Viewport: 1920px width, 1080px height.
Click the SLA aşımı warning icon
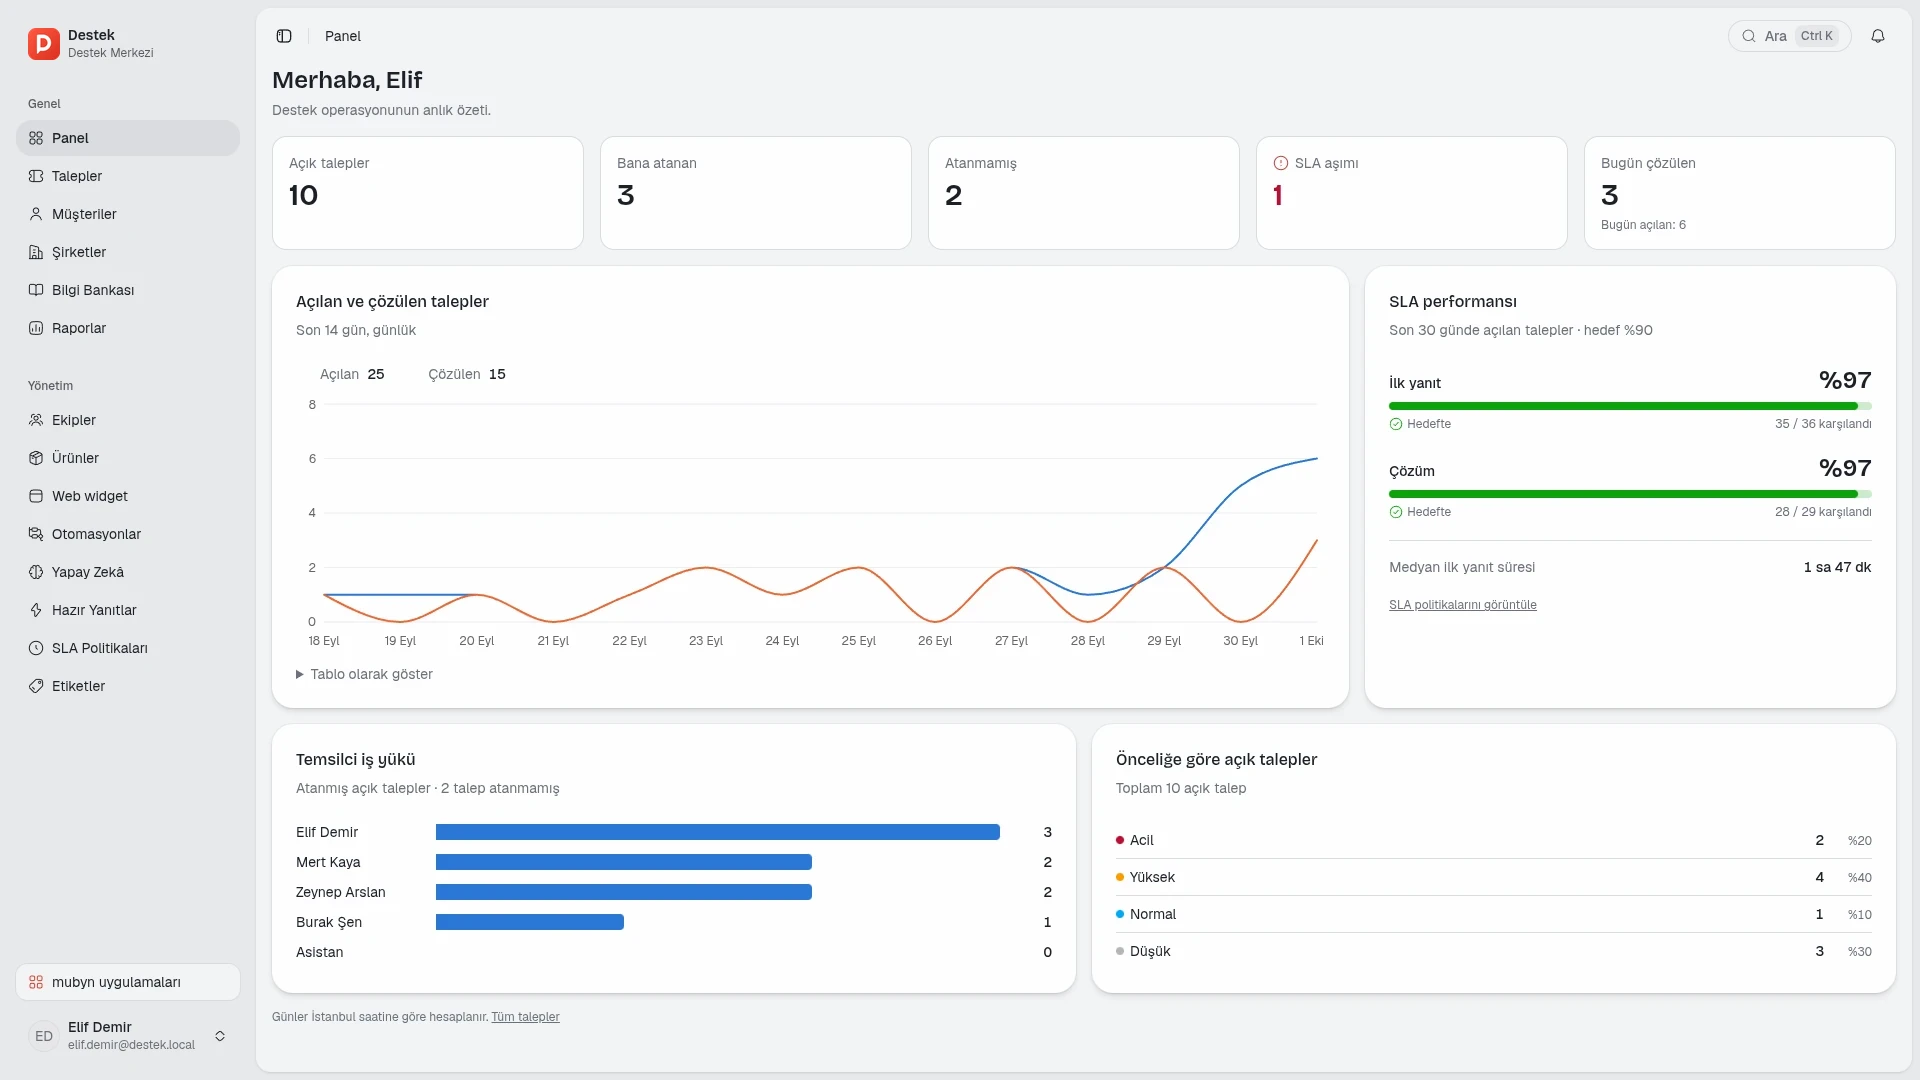click(x=1280, y=163)
